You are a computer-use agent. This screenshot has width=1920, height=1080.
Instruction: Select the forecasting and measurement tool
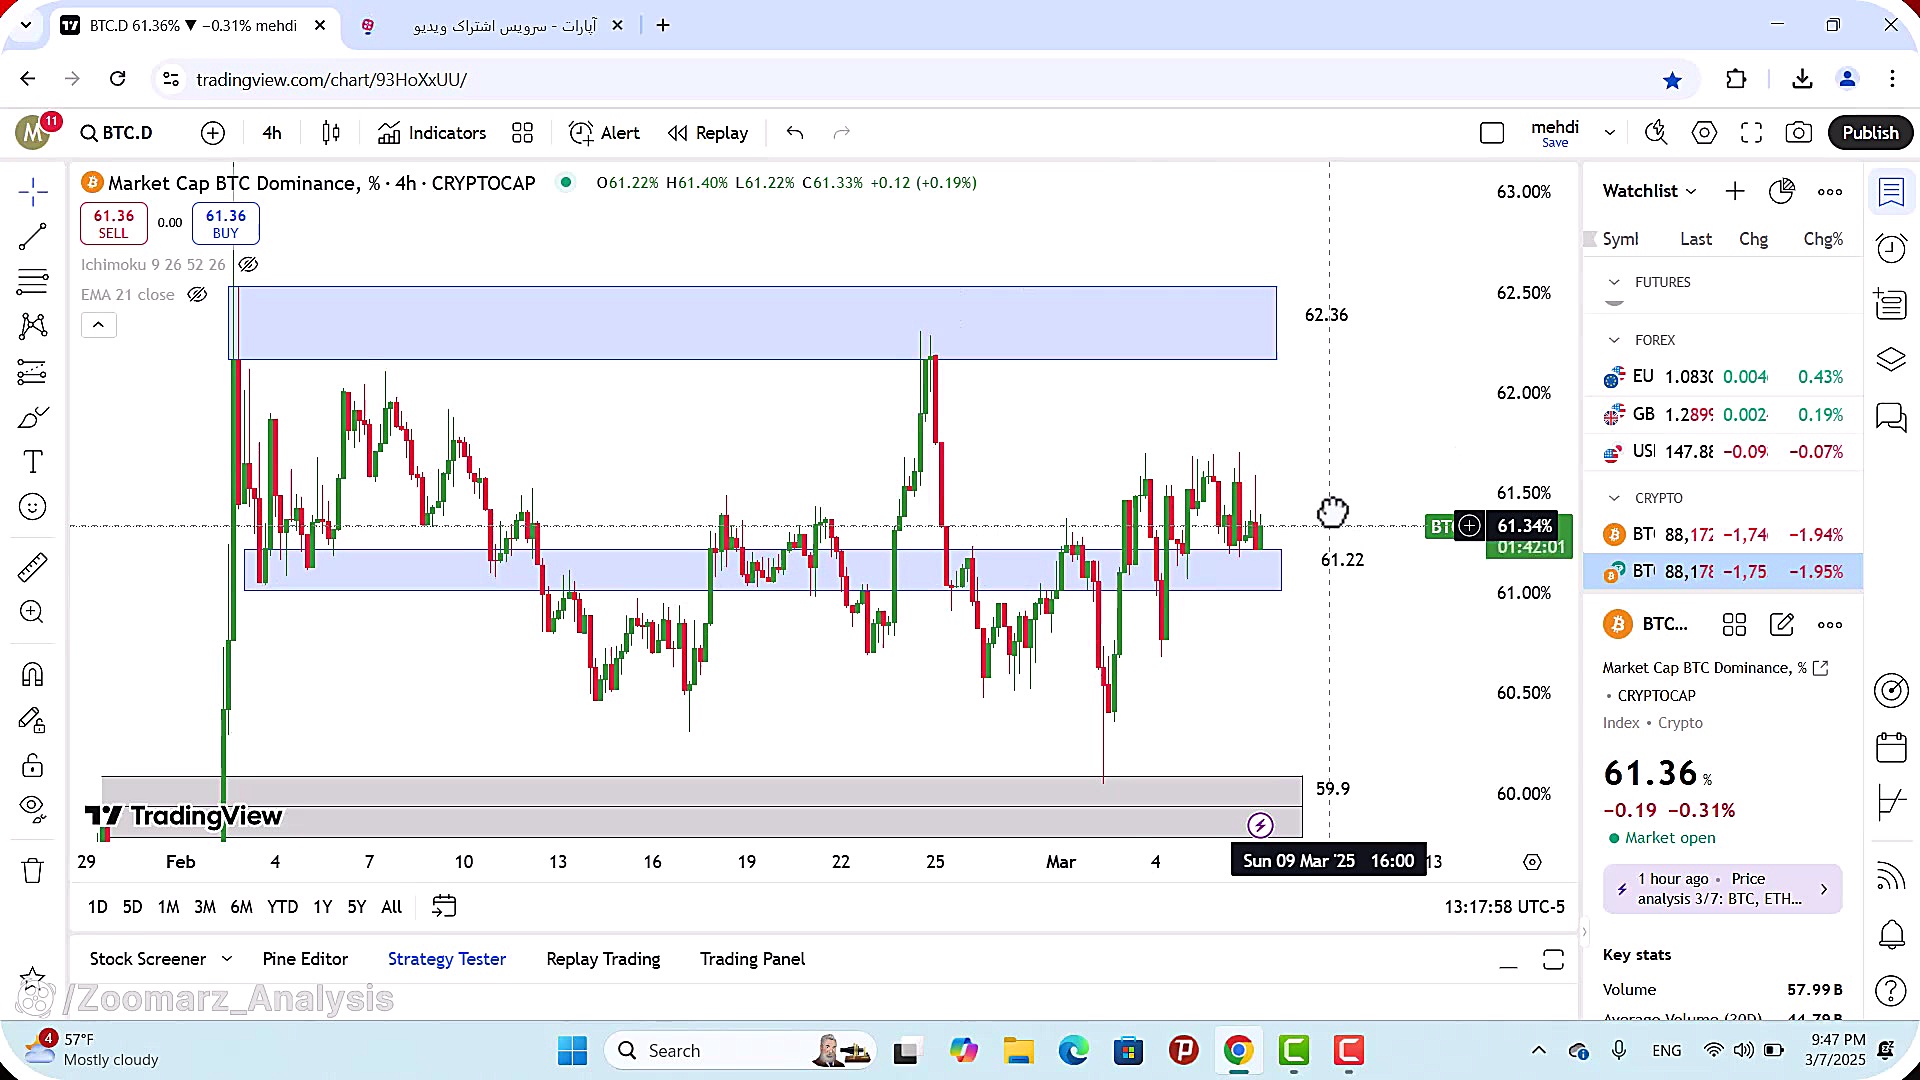33,372
